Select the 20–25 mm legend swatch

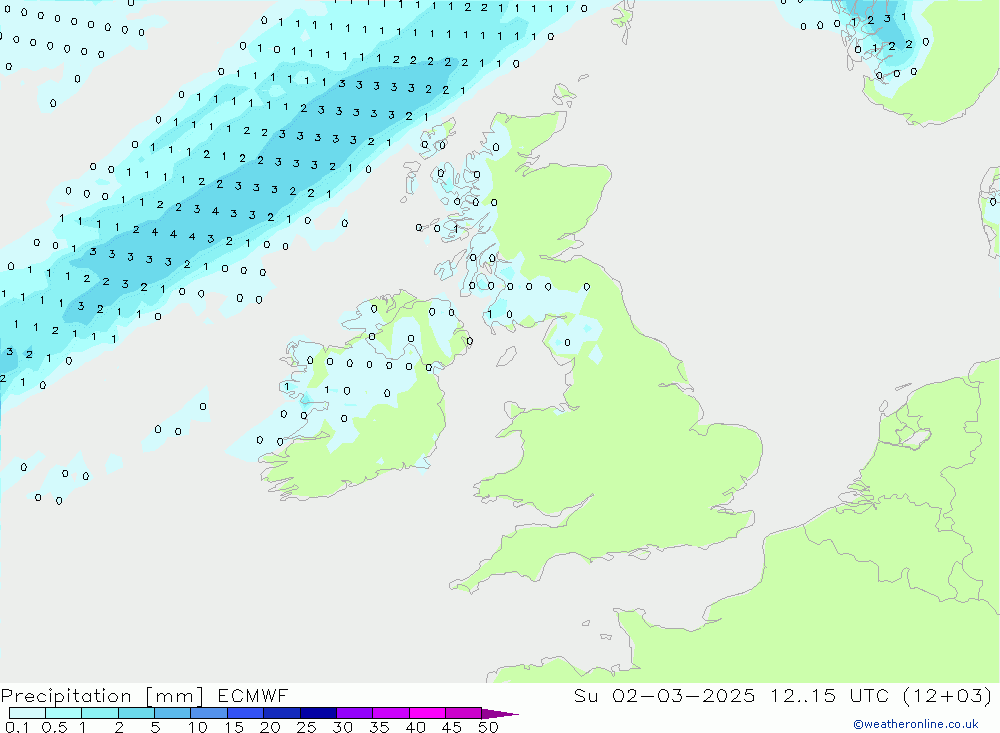[282, 713]
